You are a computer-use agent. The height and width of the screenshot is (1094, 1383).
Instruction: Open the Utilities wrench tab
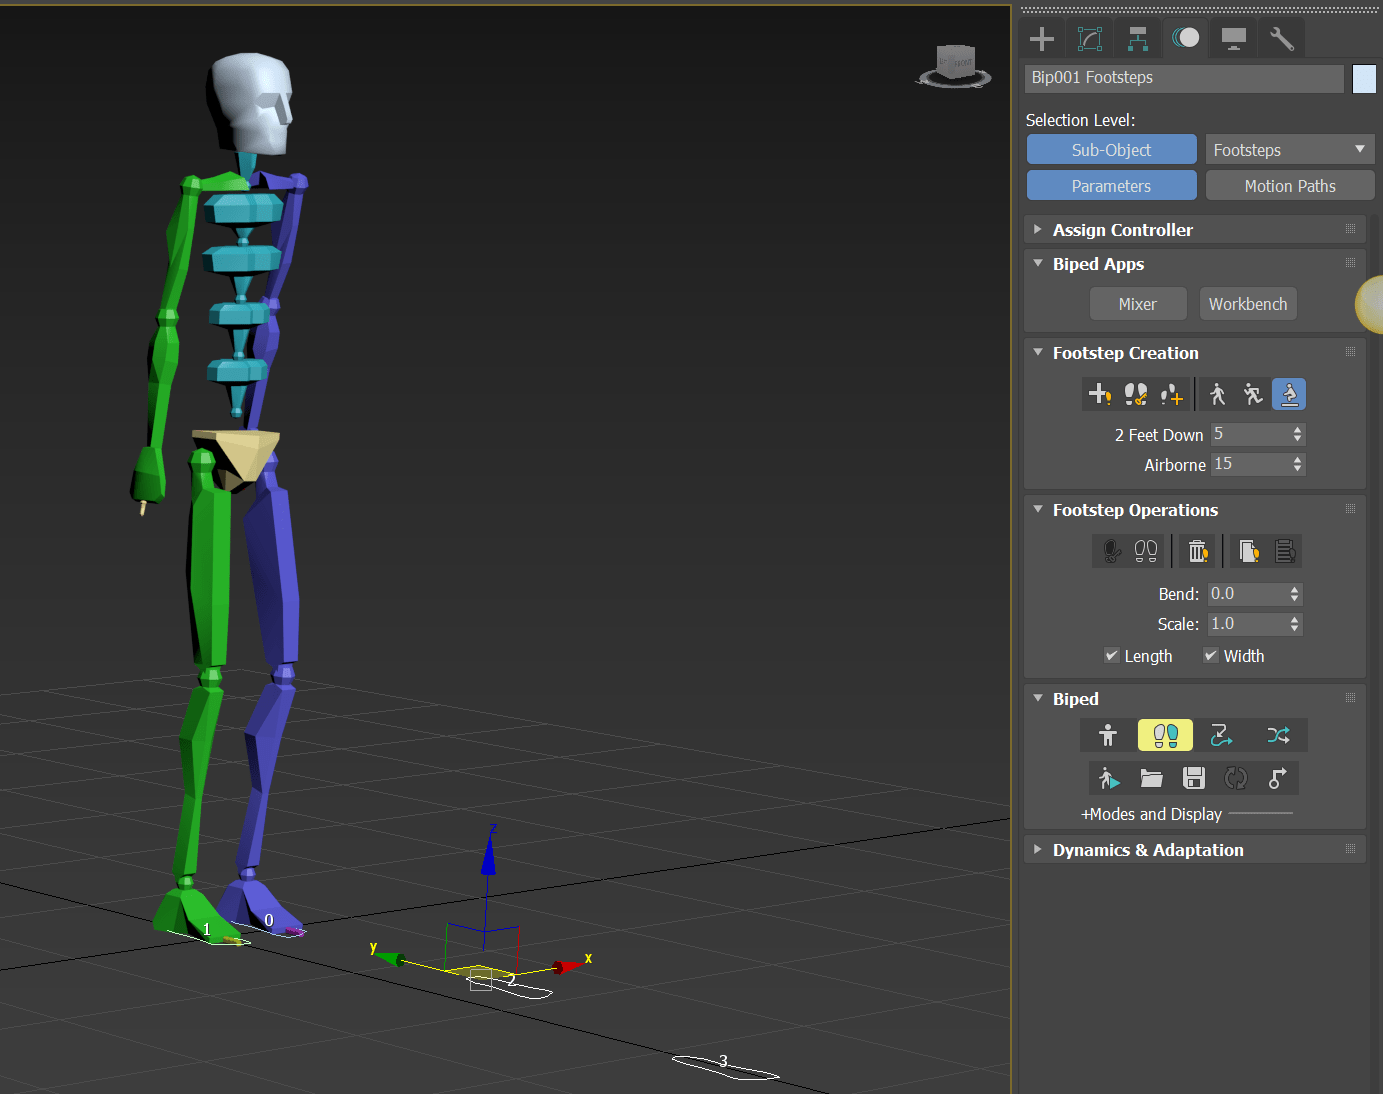(x=1281, y=39)
